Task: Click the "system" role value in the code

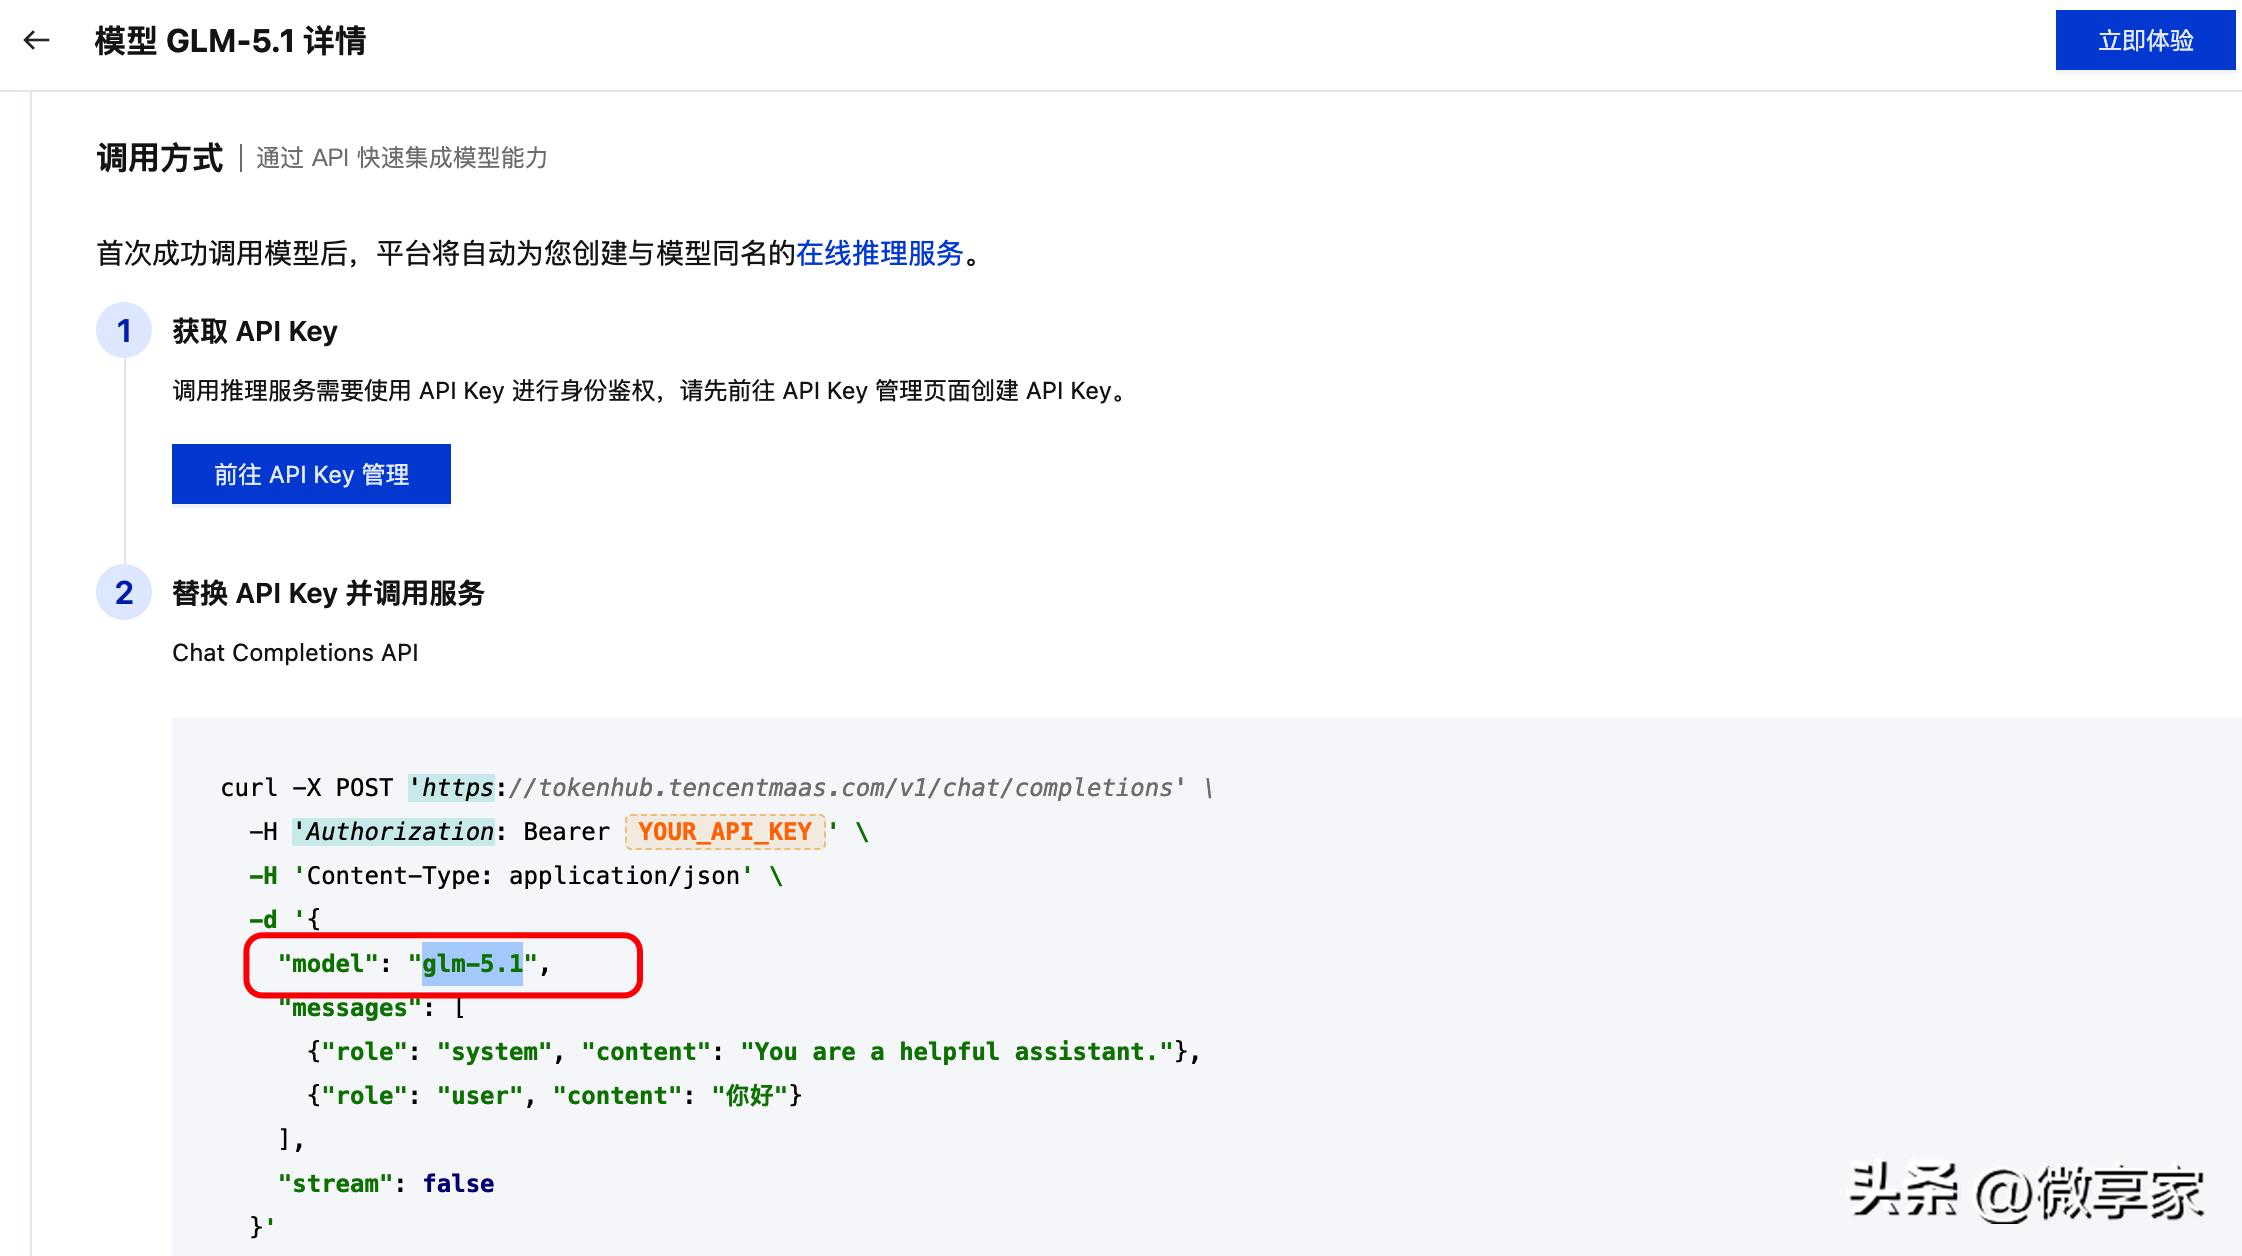Action: coord(494,1052)
